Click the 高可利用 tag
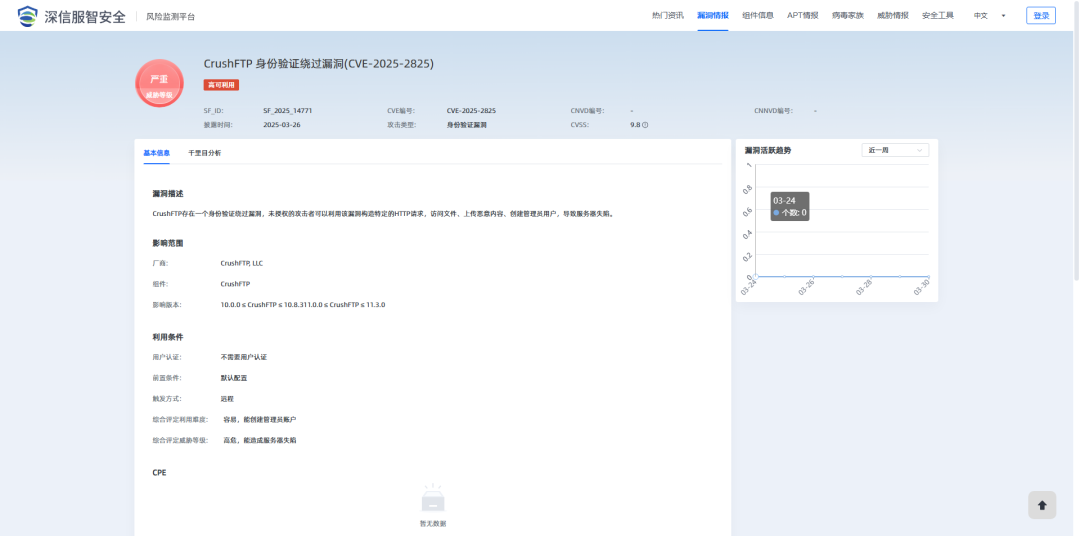The width and height of the screenshot is (1080, 536). (x=221, y=85)
